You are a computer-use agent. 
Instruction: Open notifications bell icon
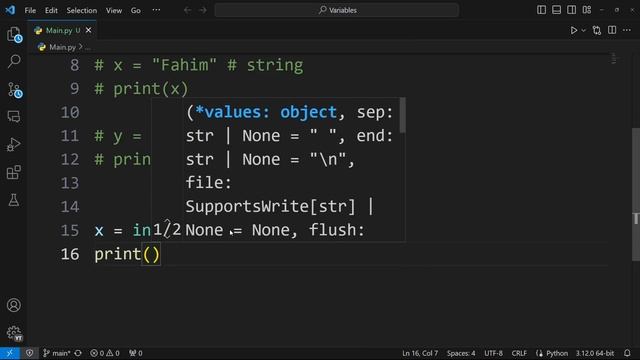click(627, 353)
